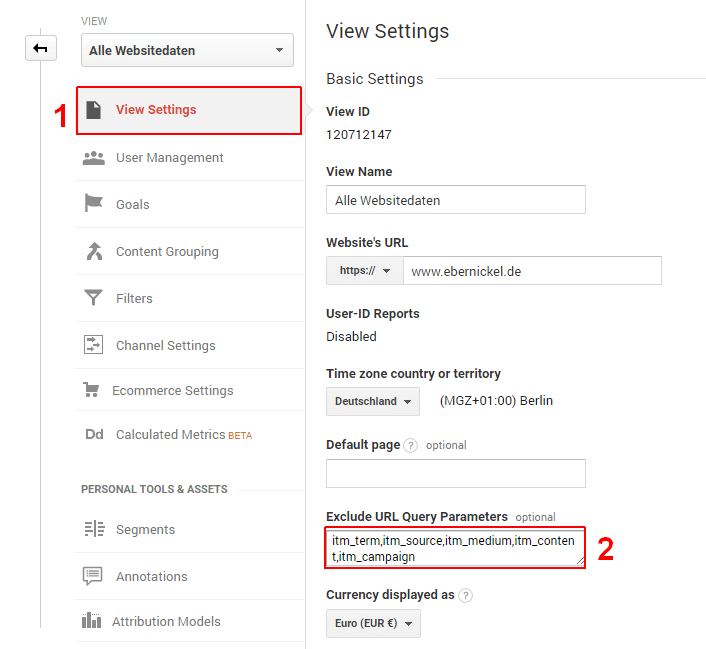Open the Euro (EUR €) currency dropdown
The height and width of the screenshot is (649, 706).
click(x=373, y=623)
